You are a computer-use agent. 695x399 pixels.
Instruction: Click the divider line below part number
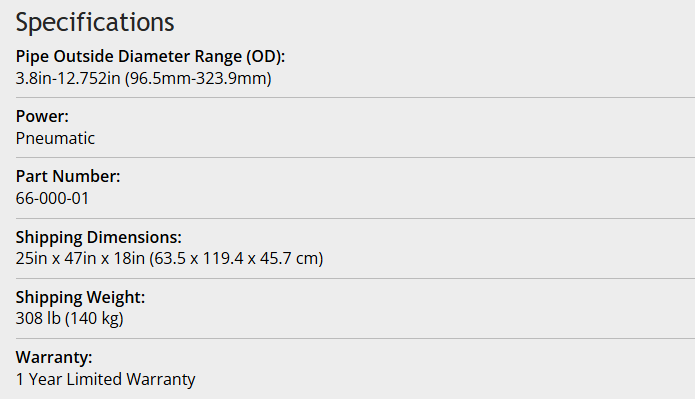coord(355,218)
